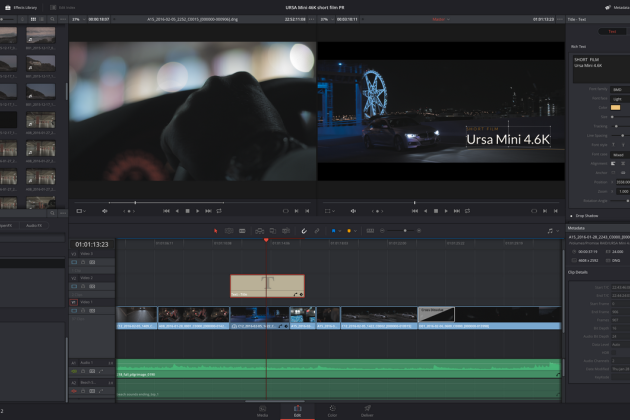Viewport: 630px width, 420px height.
Task: Click the left Alignment icon
Action: (613, 164)
